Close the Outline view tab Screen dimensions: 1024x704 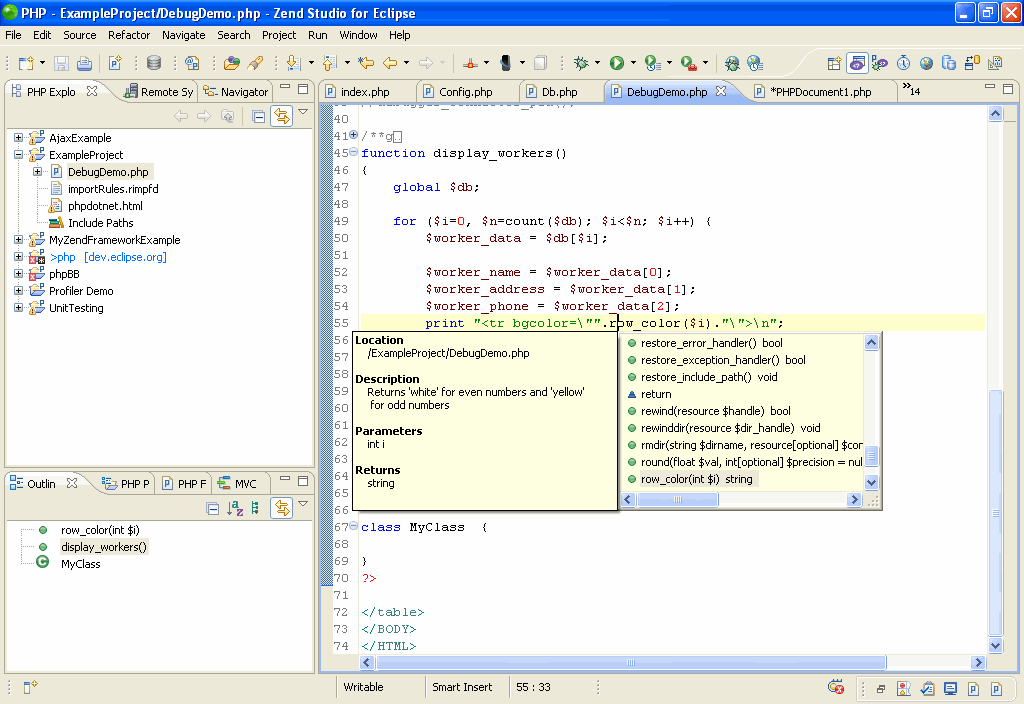coord(72,483)
